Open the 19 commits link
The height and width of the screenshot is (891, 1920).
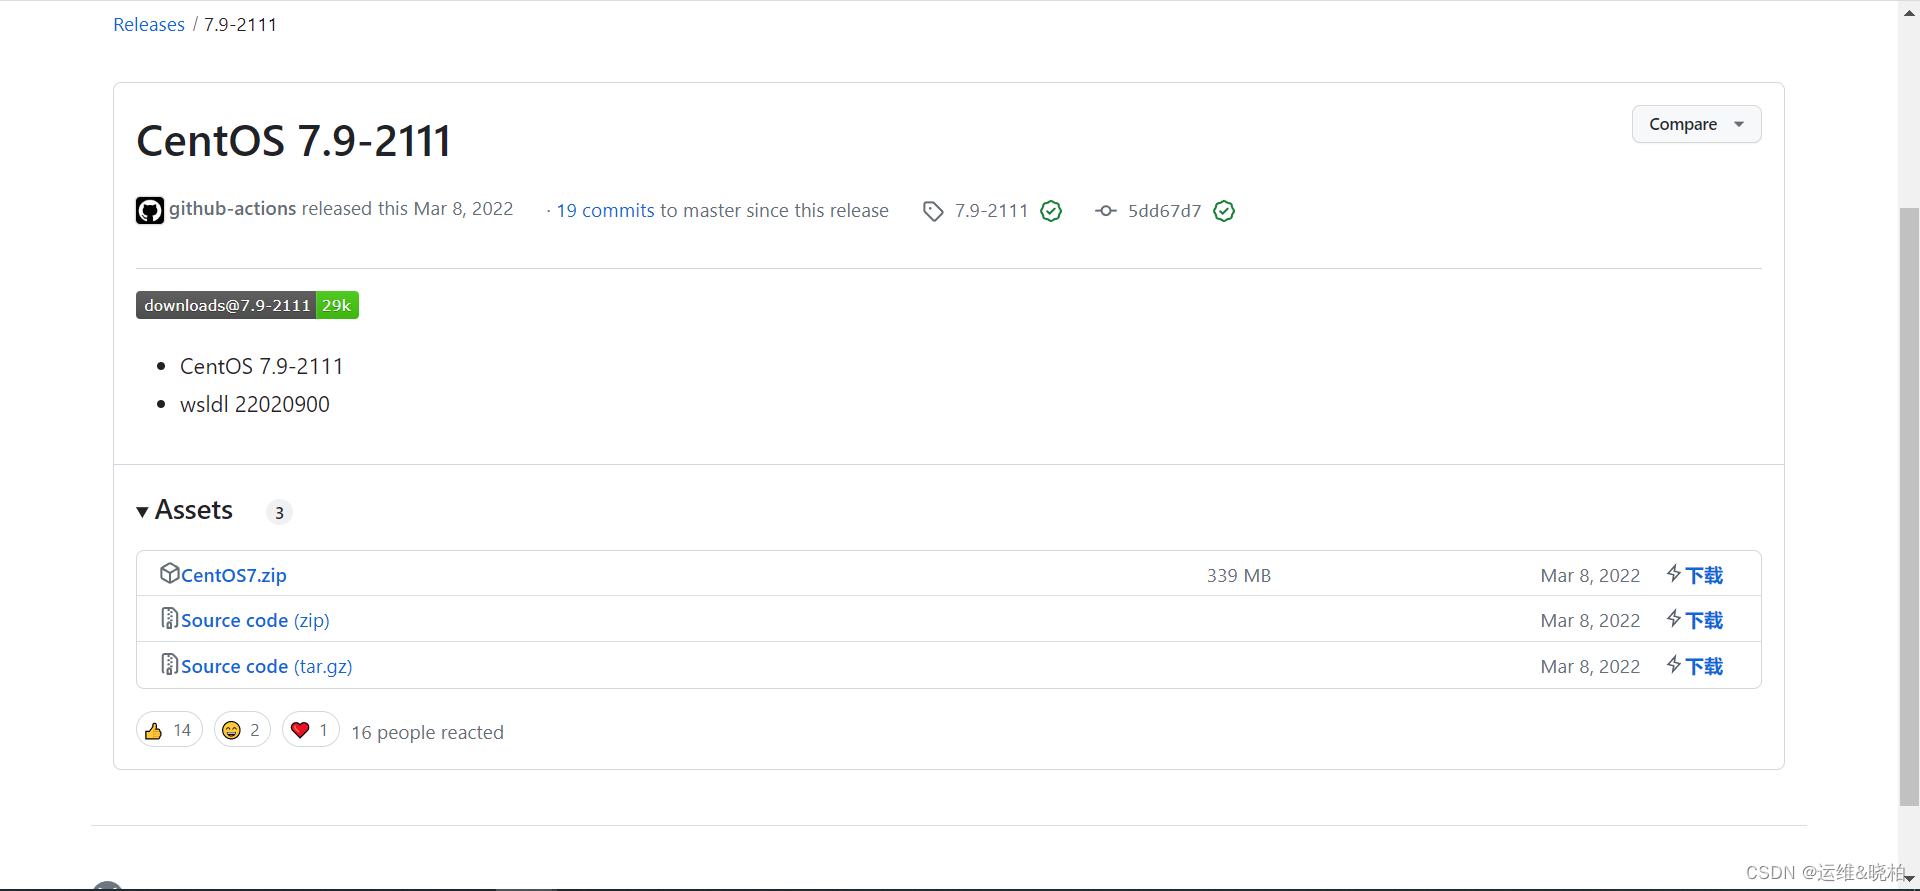point(605,211)
